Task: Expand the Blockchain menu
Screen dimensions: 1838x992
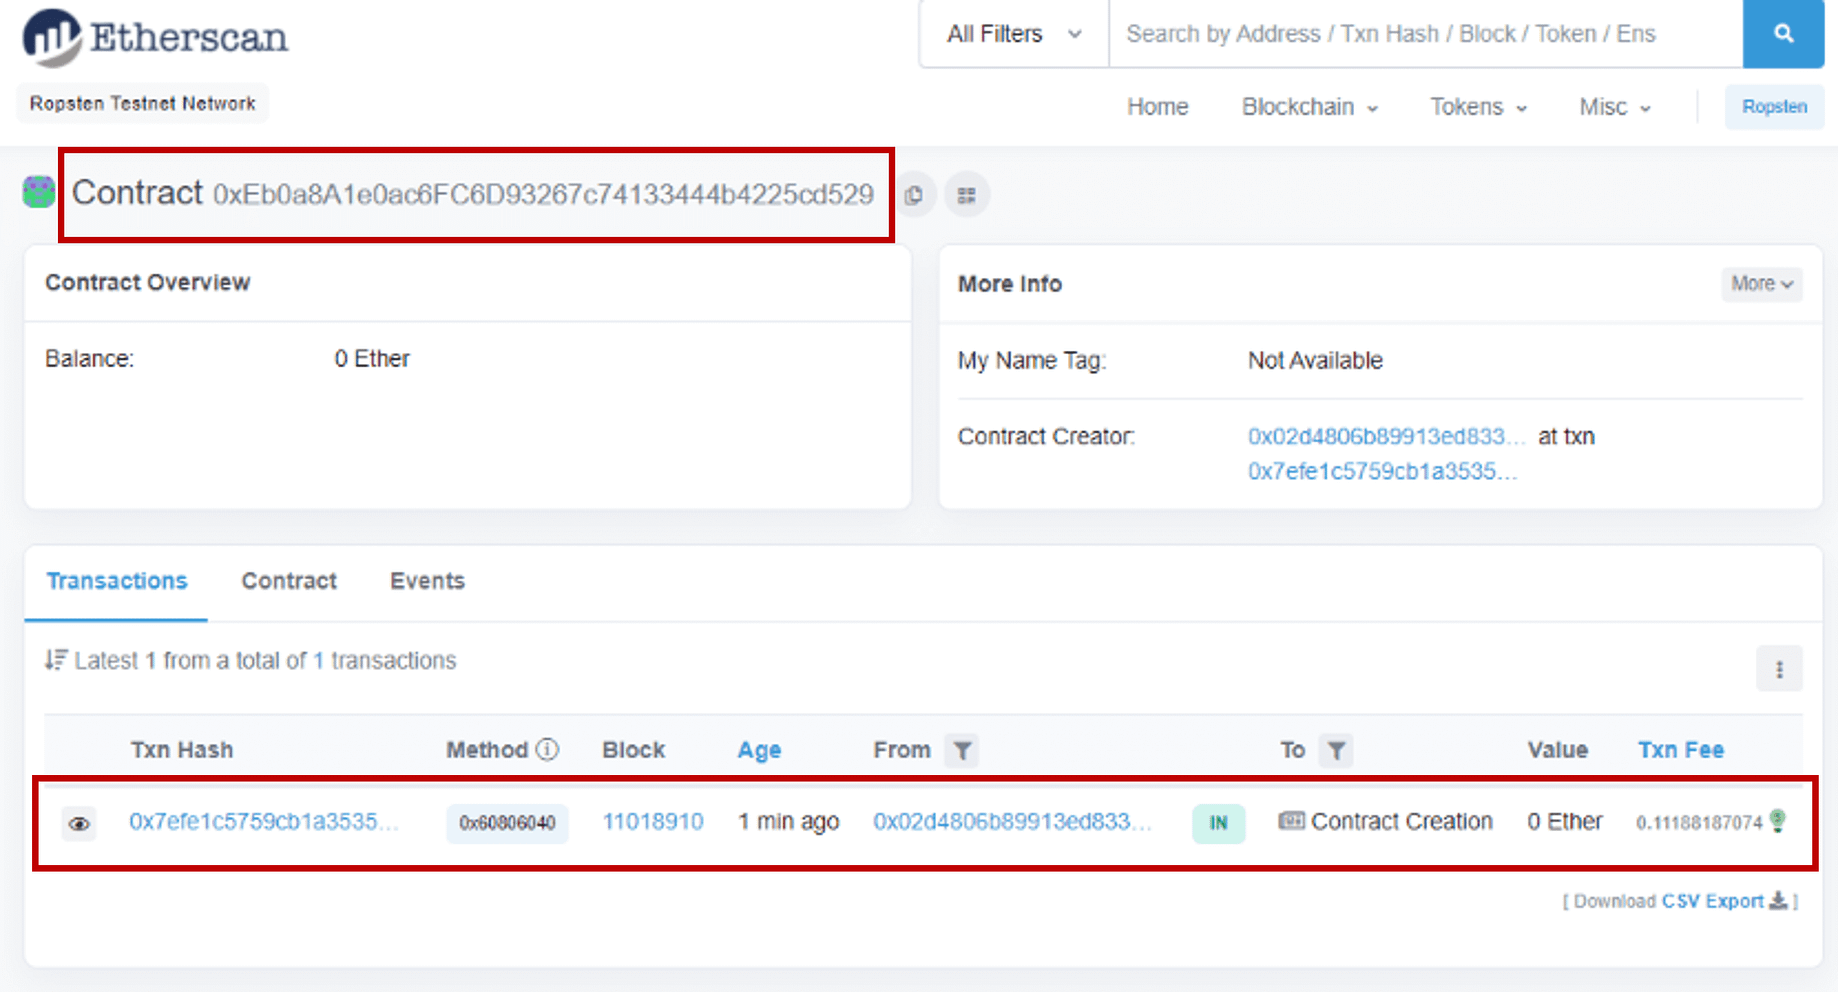Action: click(1310, 107)
